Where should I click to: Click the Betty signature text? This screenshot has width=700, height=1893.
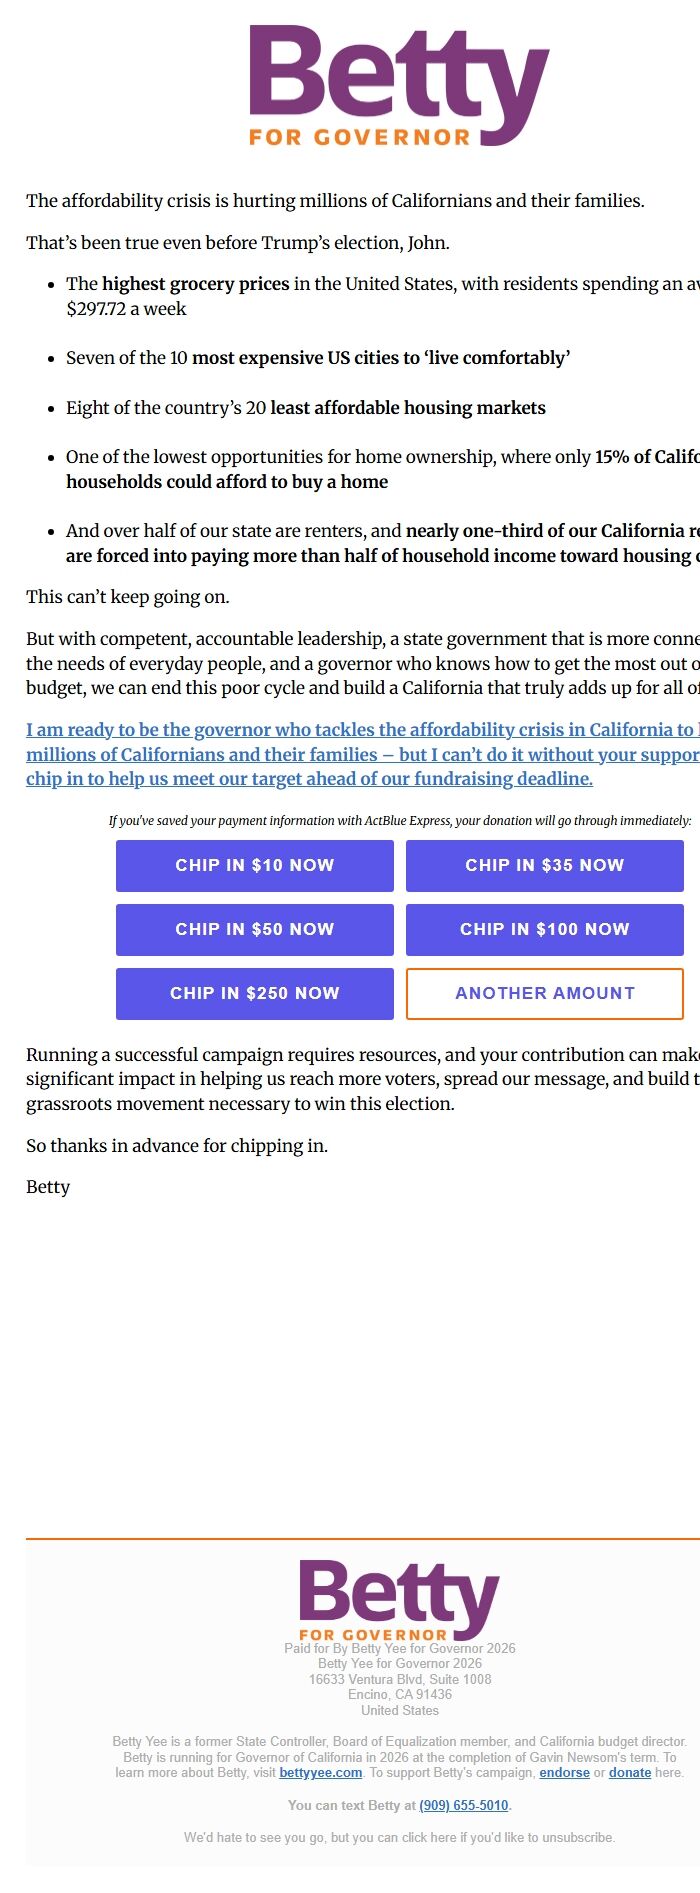coord(48,1187)
